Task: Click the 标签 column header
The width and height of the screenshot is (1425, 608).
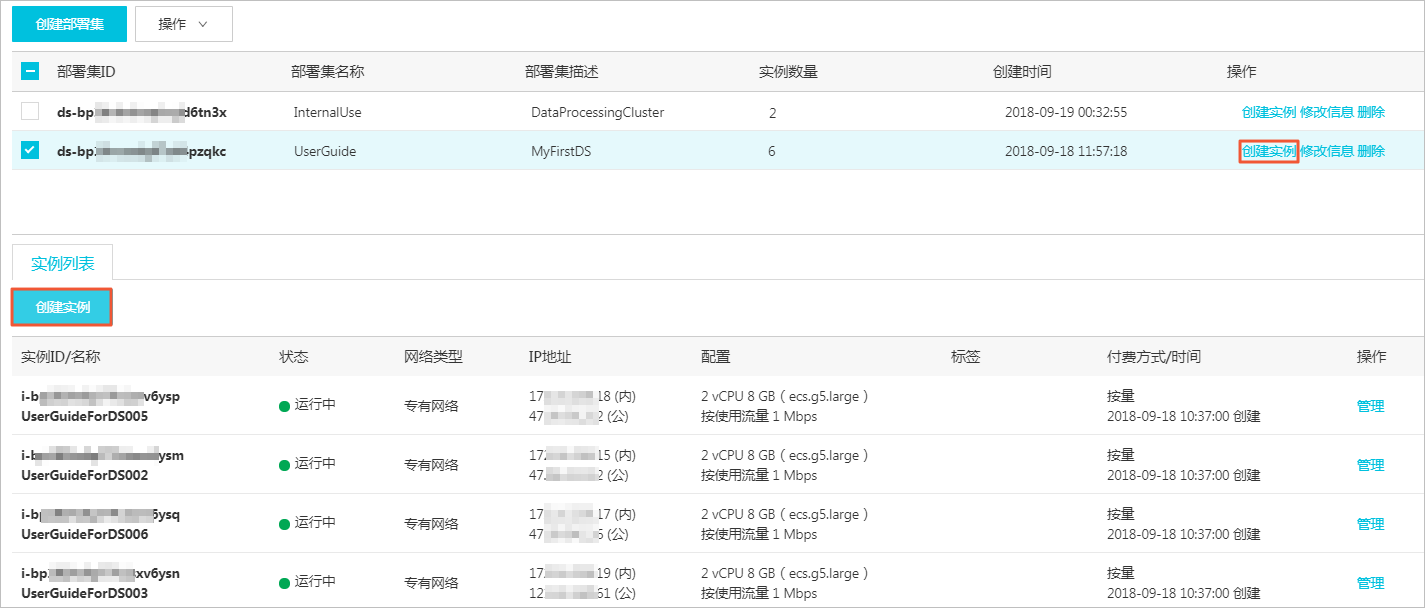Action: [966, 357]
